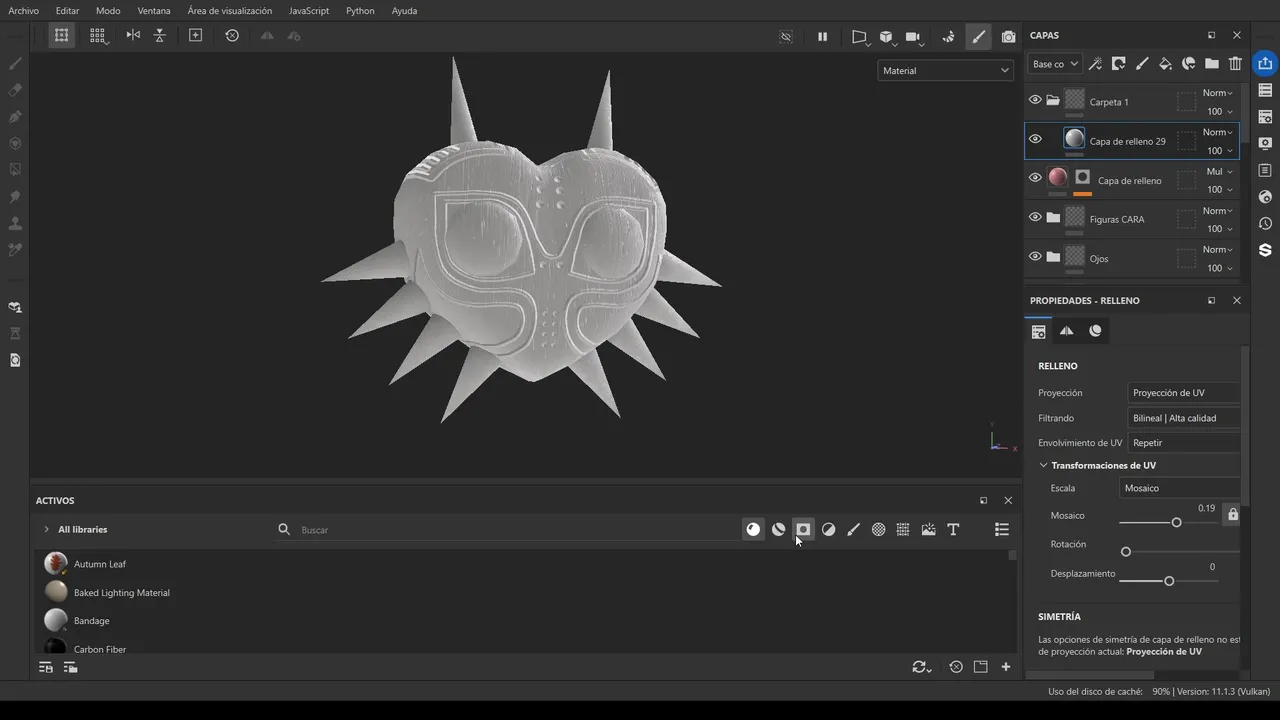1280x720 pixels.
Task: Open the Python menu
Action: pyautogui.click(x=360, y=11)
